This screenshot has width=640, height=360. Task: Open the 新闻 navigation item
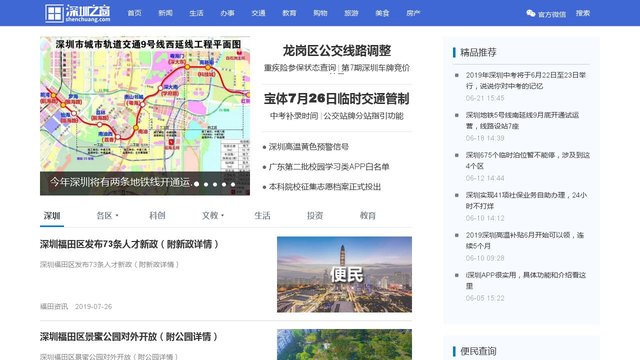pyautogui.click(x=165, y=13)
